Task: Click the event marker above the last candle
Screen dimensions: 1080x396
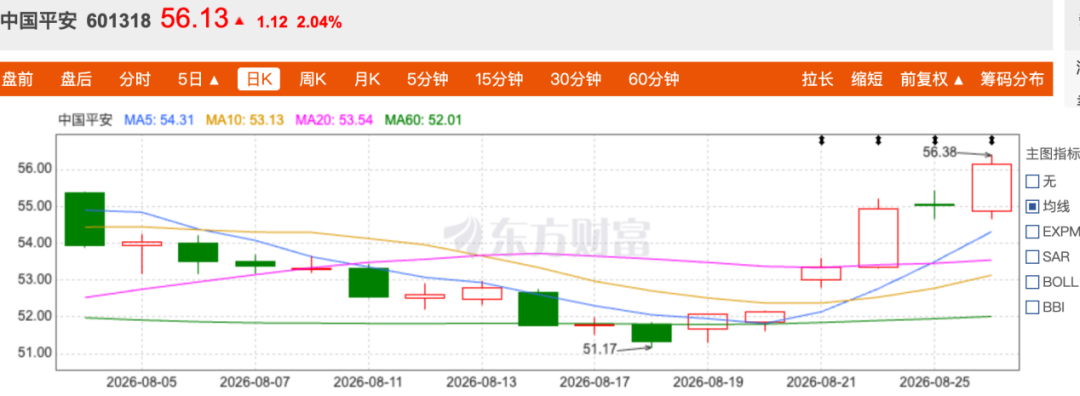Action: coord(991,140)
